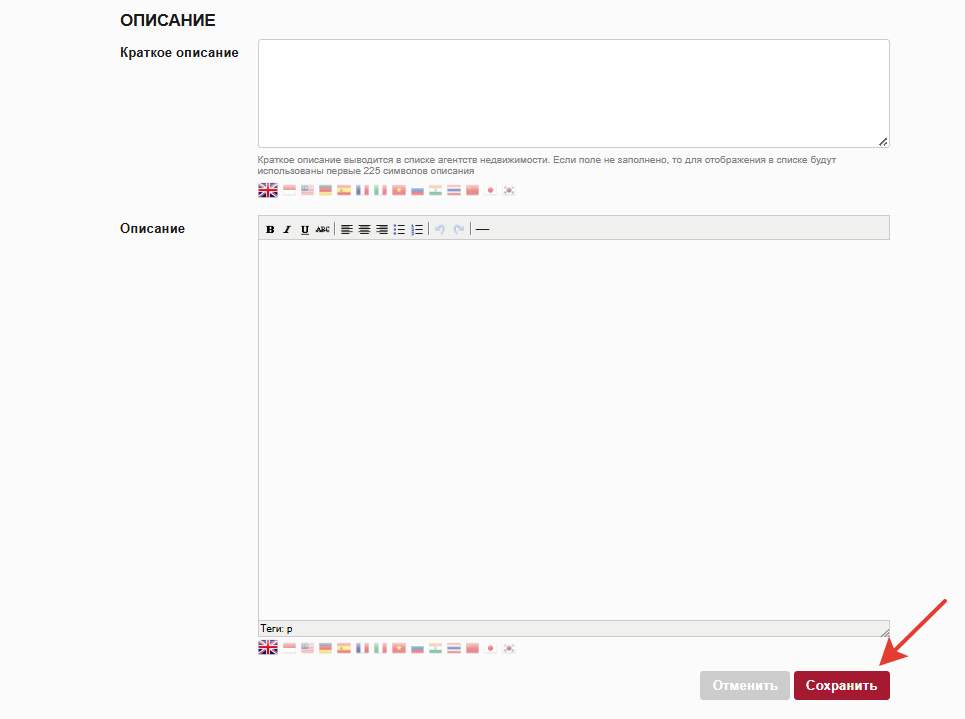Focus the Краткое описание text area

pyautogui.click(x=573, y=93)
